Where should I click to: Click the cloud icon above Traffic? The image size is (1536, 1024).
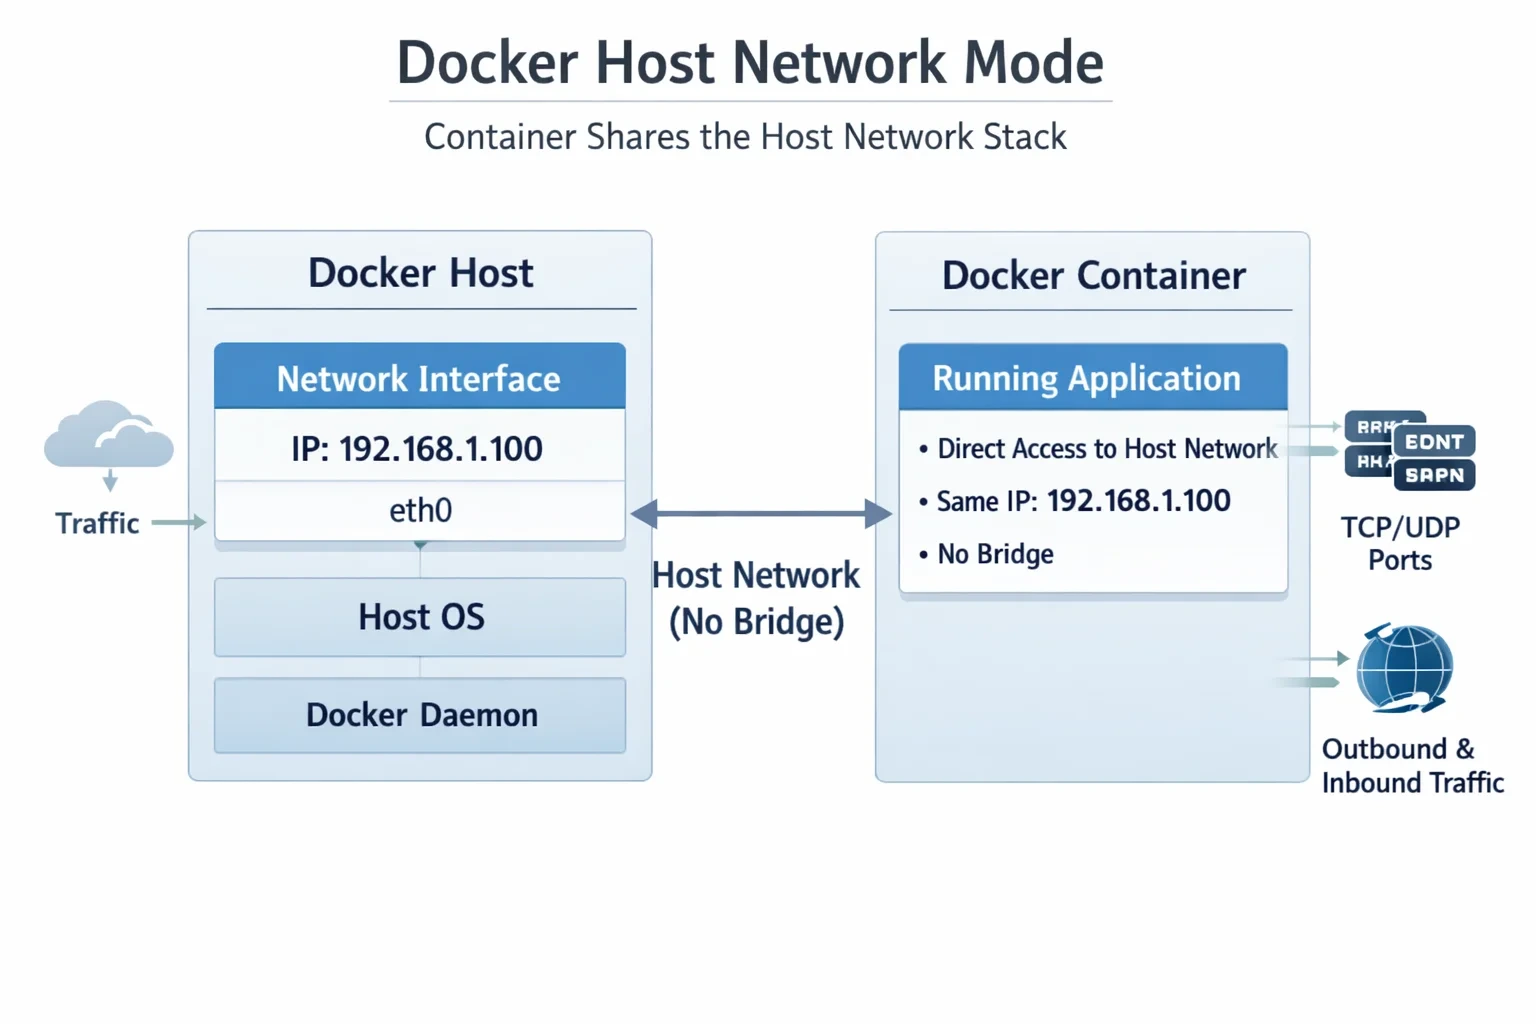coord(109,435)
